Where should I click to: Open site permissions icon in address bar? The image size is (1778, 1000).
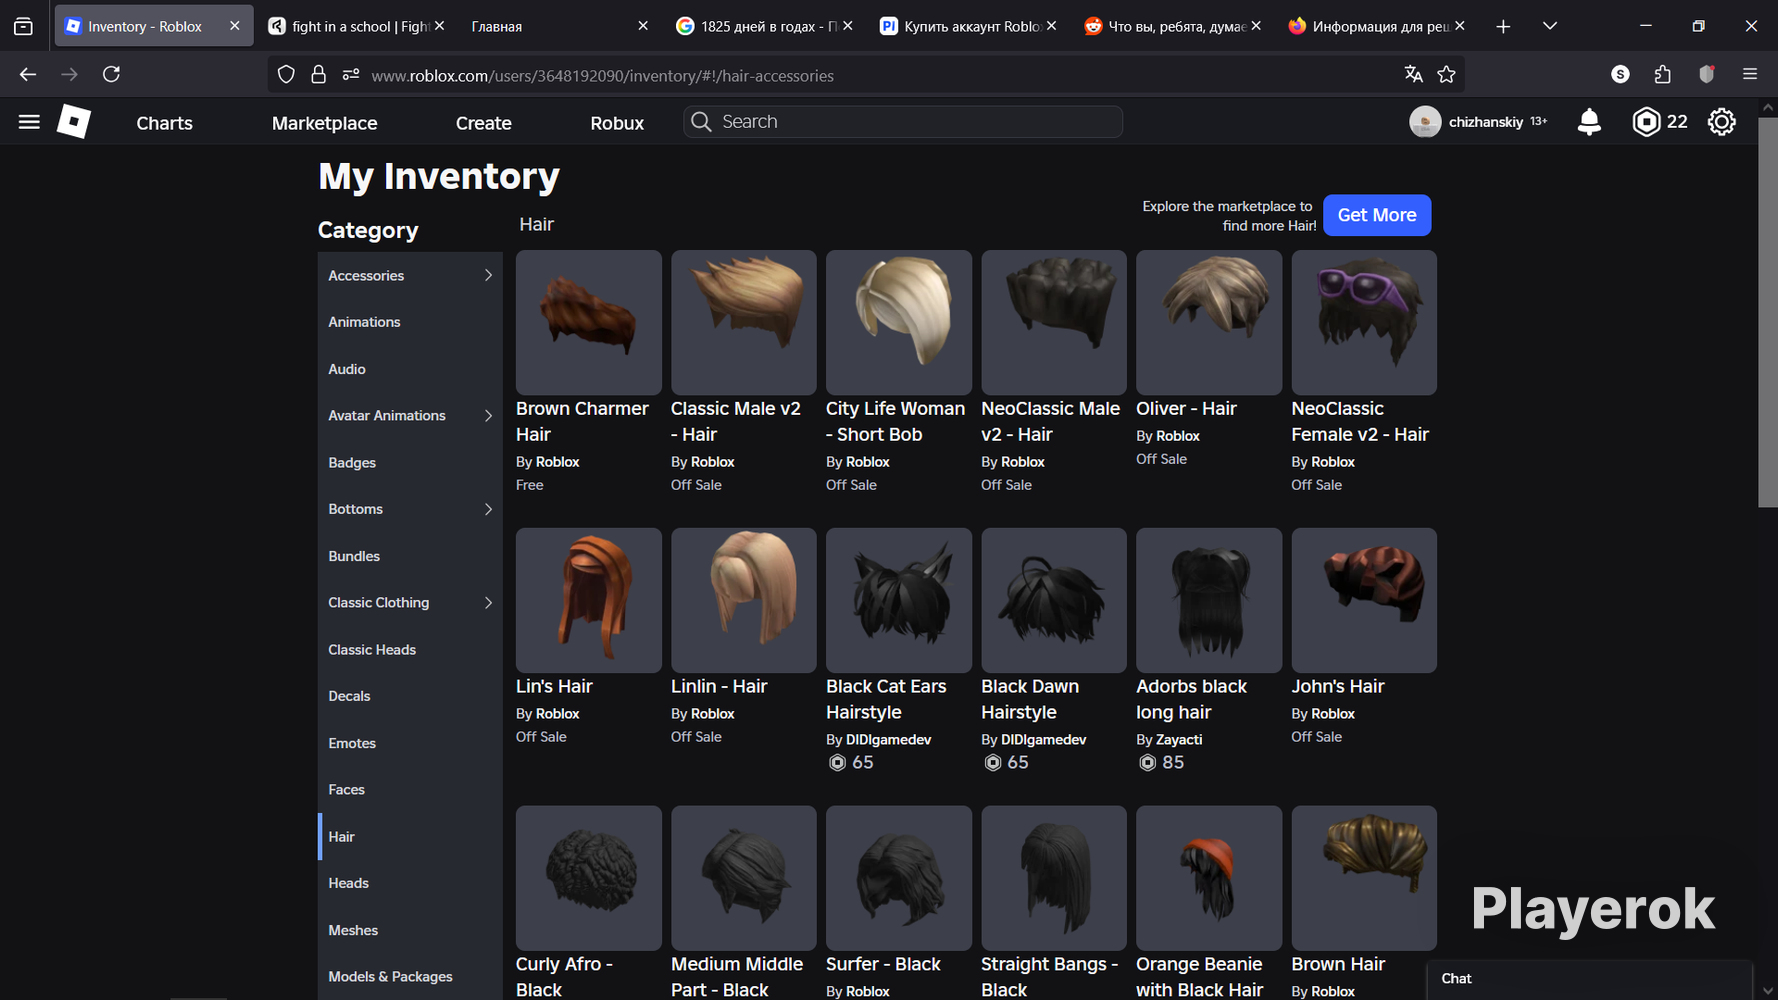[x=351, y=75]
